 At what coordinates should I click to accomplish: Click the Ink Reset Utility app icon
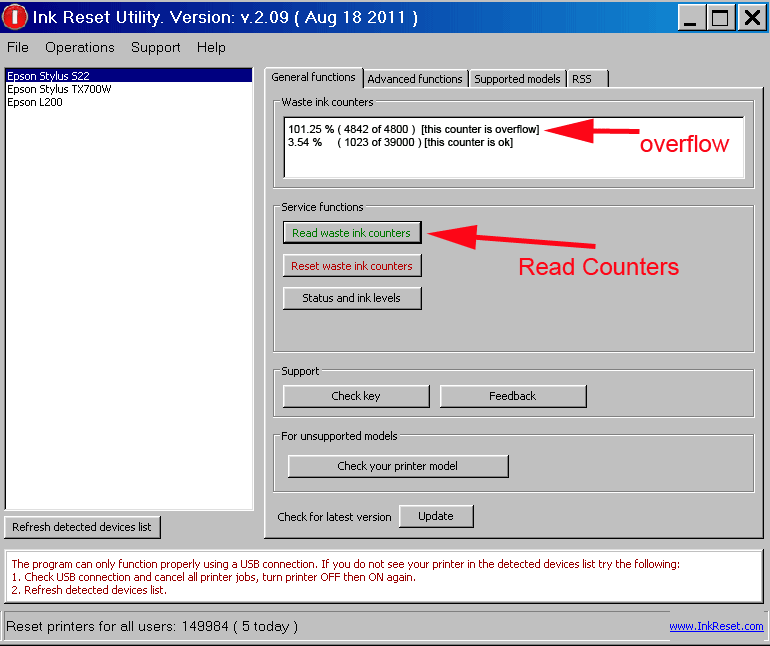point(15,17)
